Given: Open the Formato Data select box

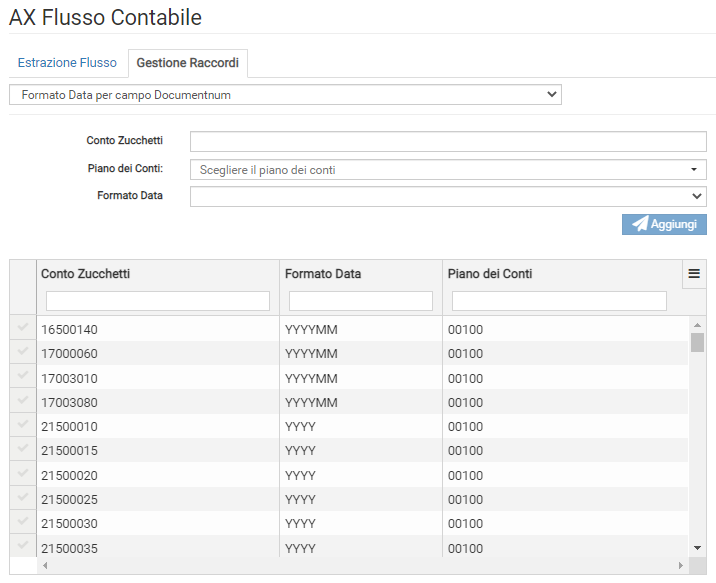Looking at the screenshot, I should point(448,196).
